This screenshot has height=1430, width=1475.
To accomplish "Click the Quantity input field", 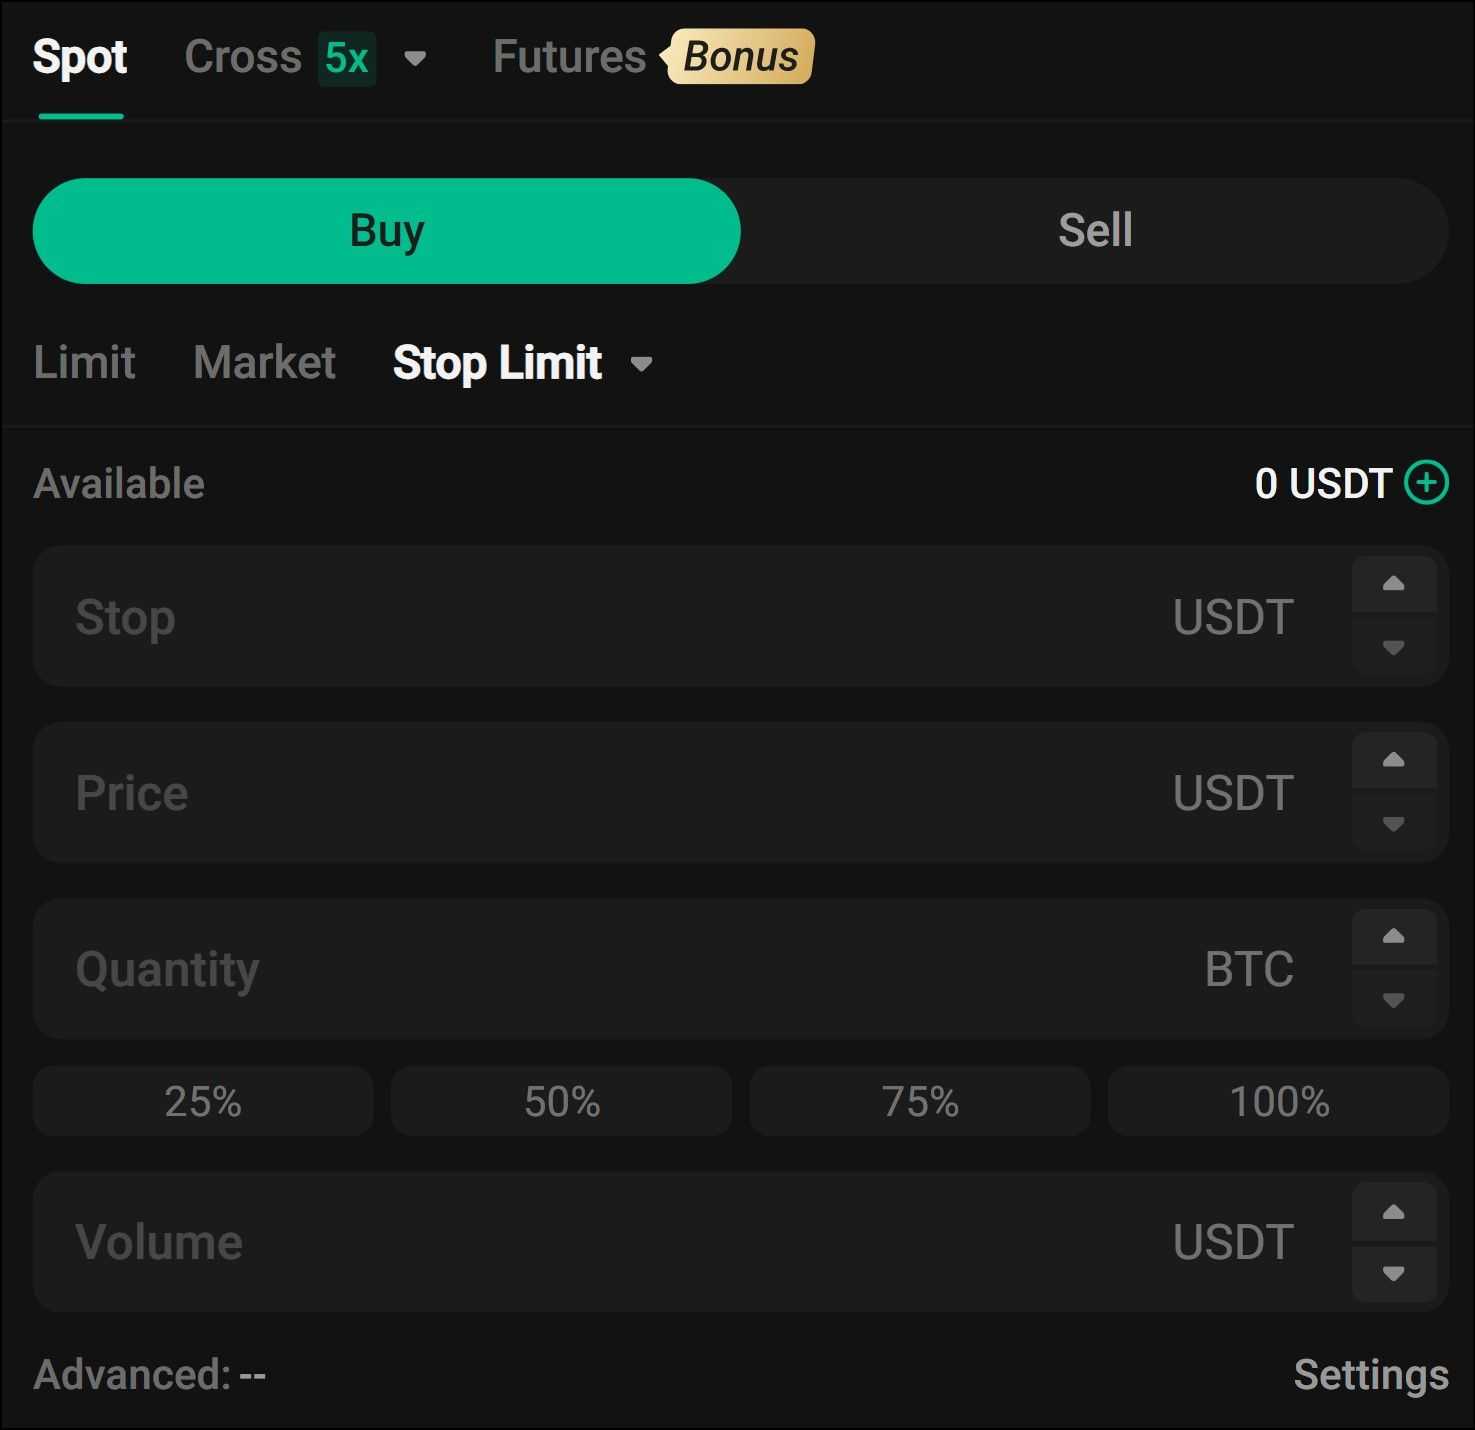I will [x=600, y=968].
